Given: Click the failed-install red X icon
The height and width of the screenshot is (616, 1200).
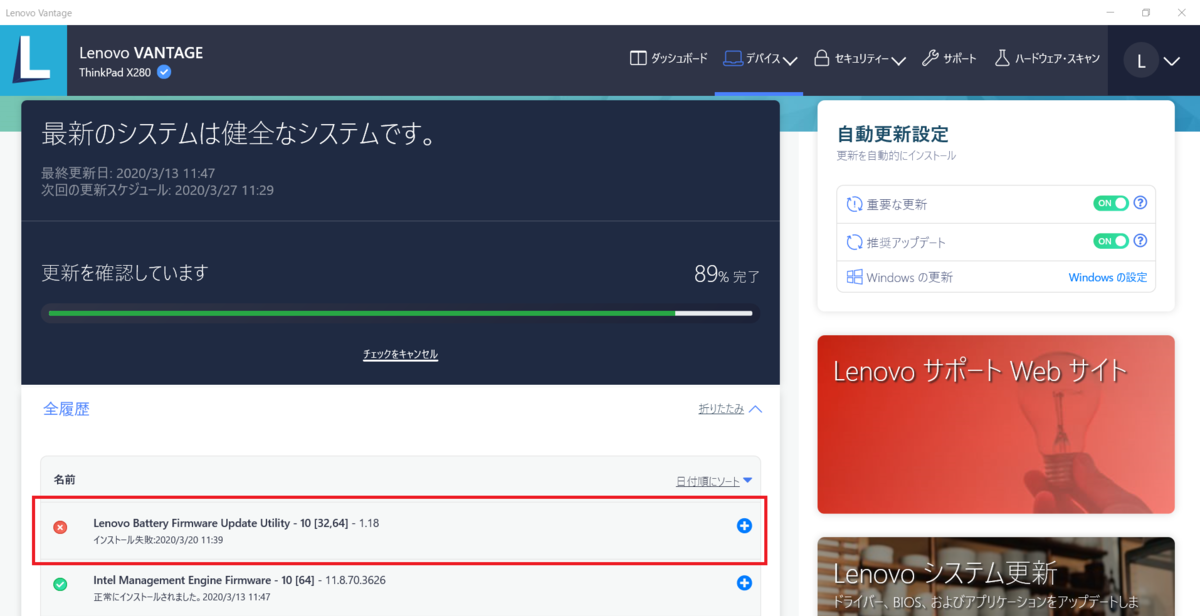Looking at the screenshot, I should click(60, 526).
